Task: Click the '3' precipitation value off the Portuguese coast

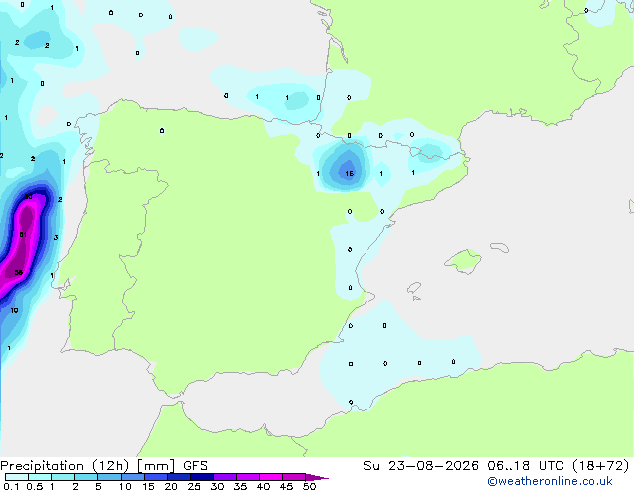Action: (56, 237)
